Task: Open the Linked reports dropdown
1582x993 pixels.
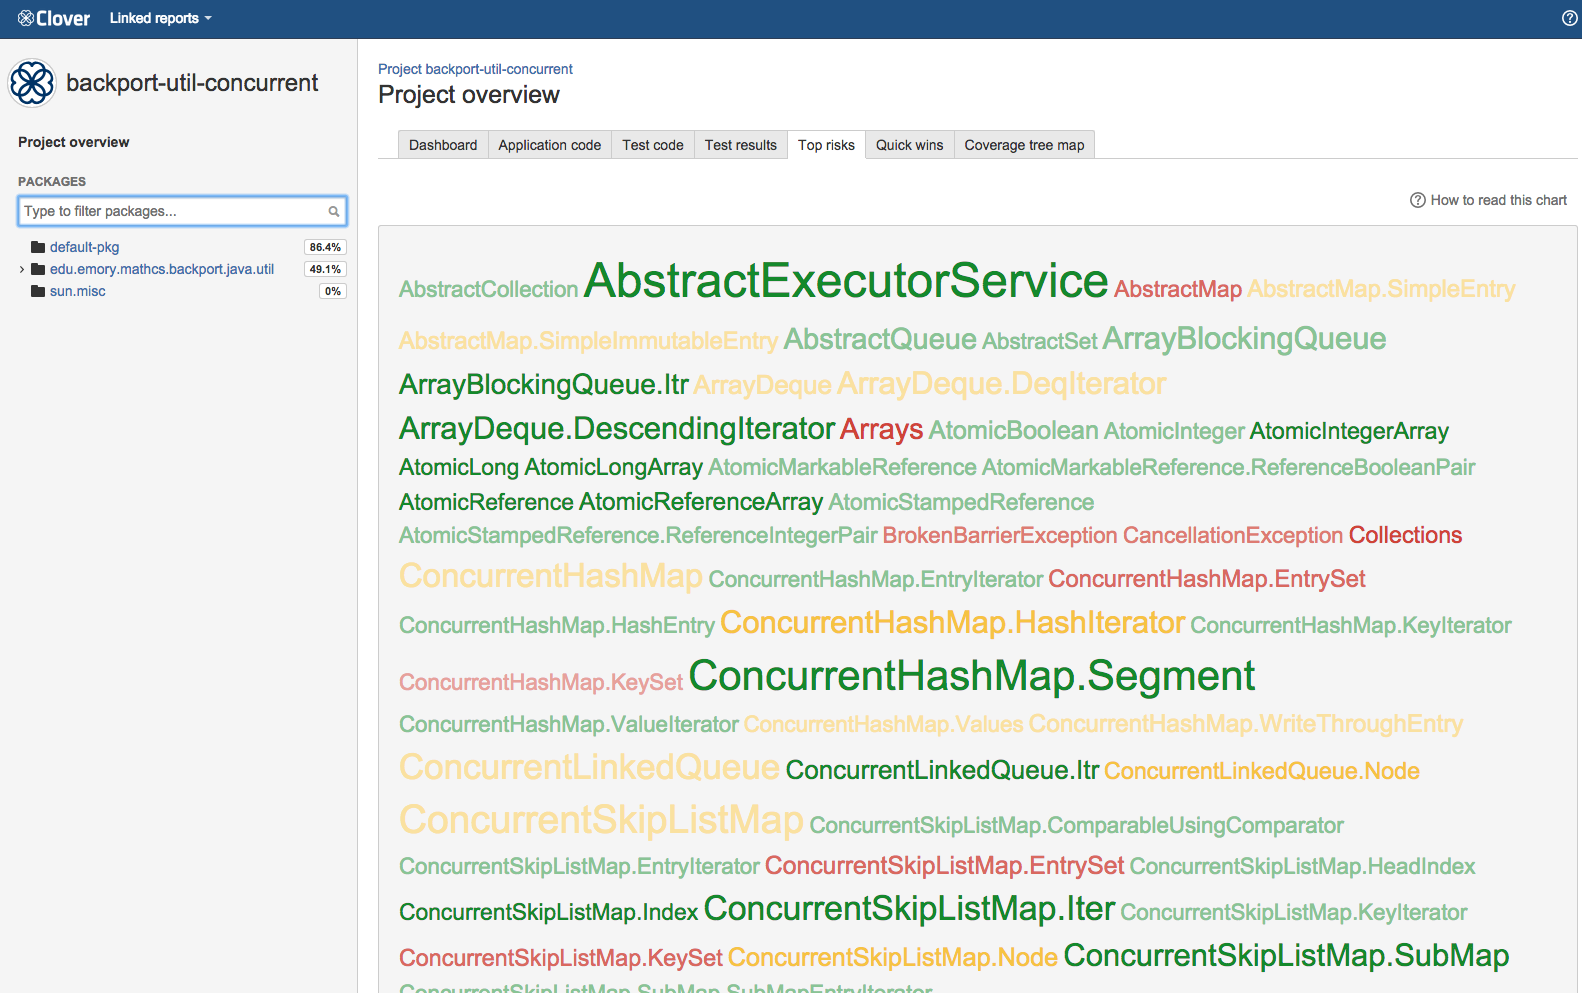Action: click(x=160, y=18)
